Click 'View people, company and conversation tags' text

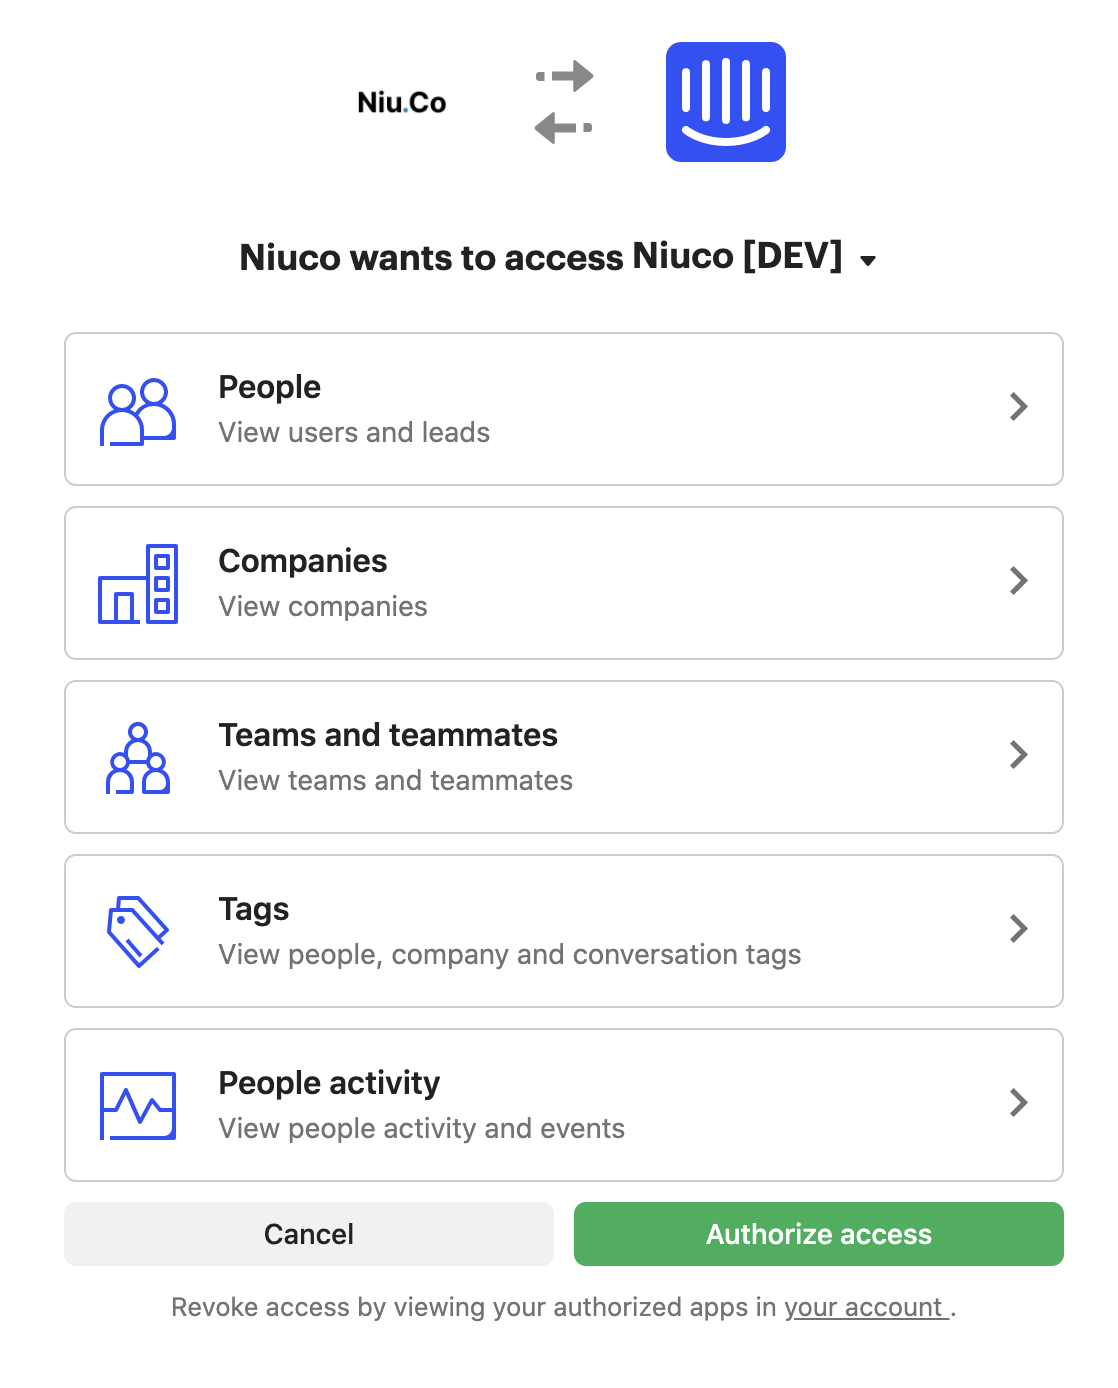click(x=510, y=954)
